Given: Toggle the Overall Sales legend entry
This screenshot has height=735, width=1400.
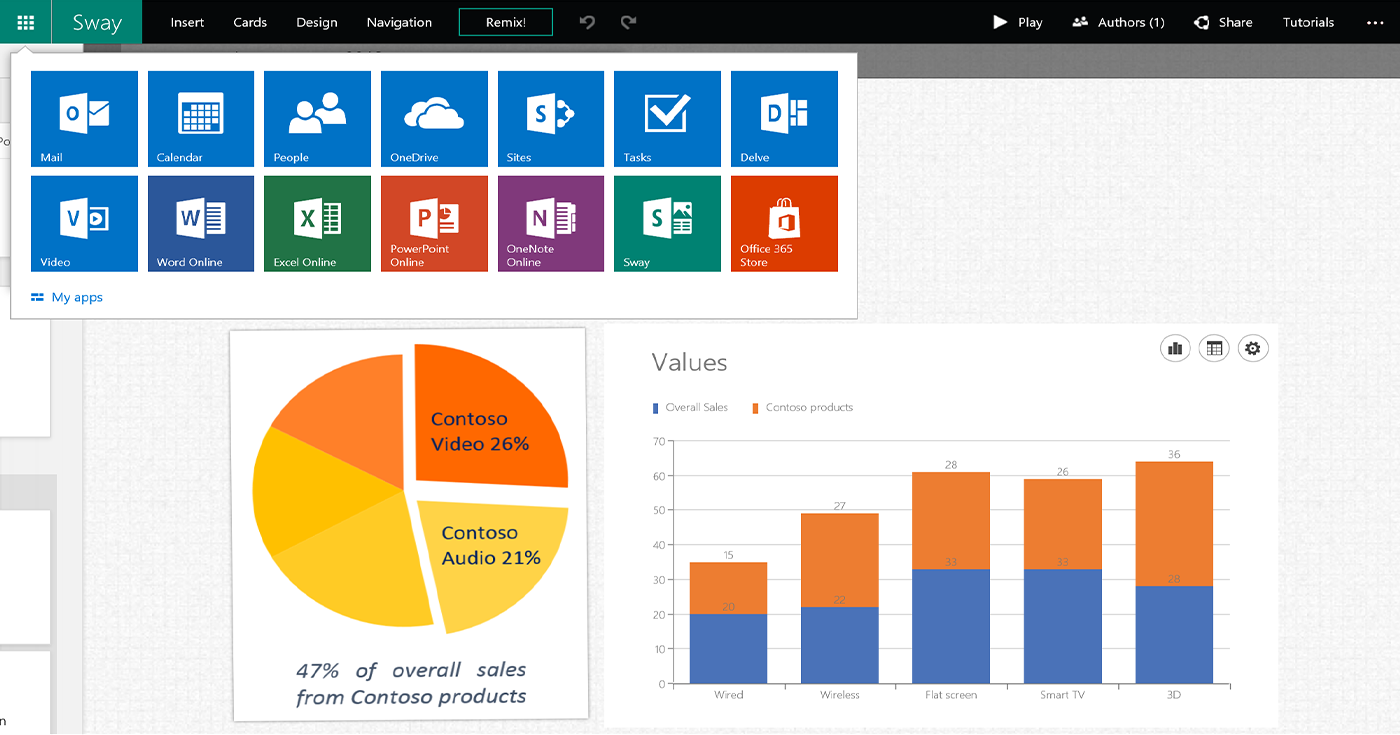Looking at the screenshot, I should coord(690,407).
